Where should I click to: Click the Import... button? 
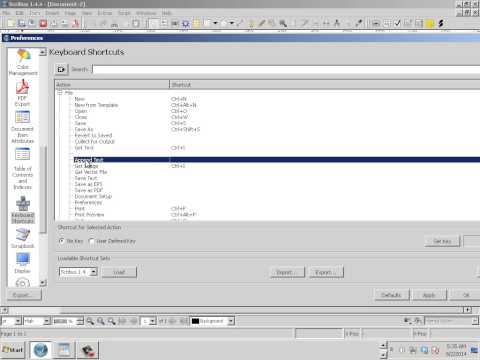pos(287,272)
